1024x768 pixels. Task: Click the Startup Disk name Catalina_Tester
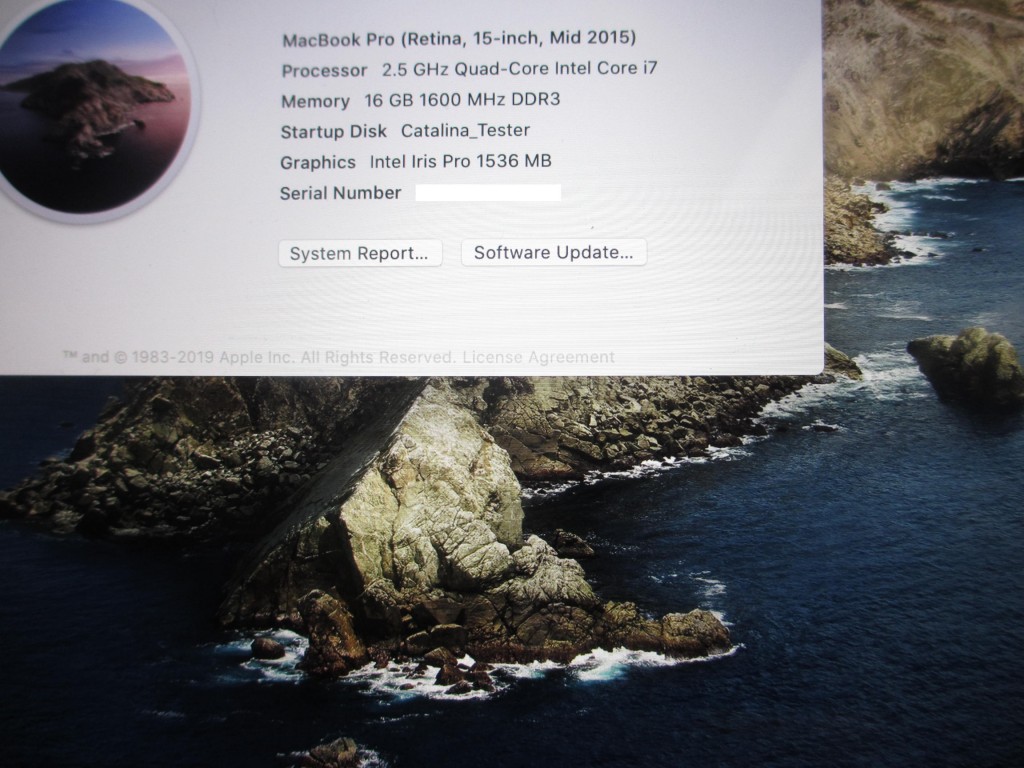pyautogui.click(x=465, y=131)
